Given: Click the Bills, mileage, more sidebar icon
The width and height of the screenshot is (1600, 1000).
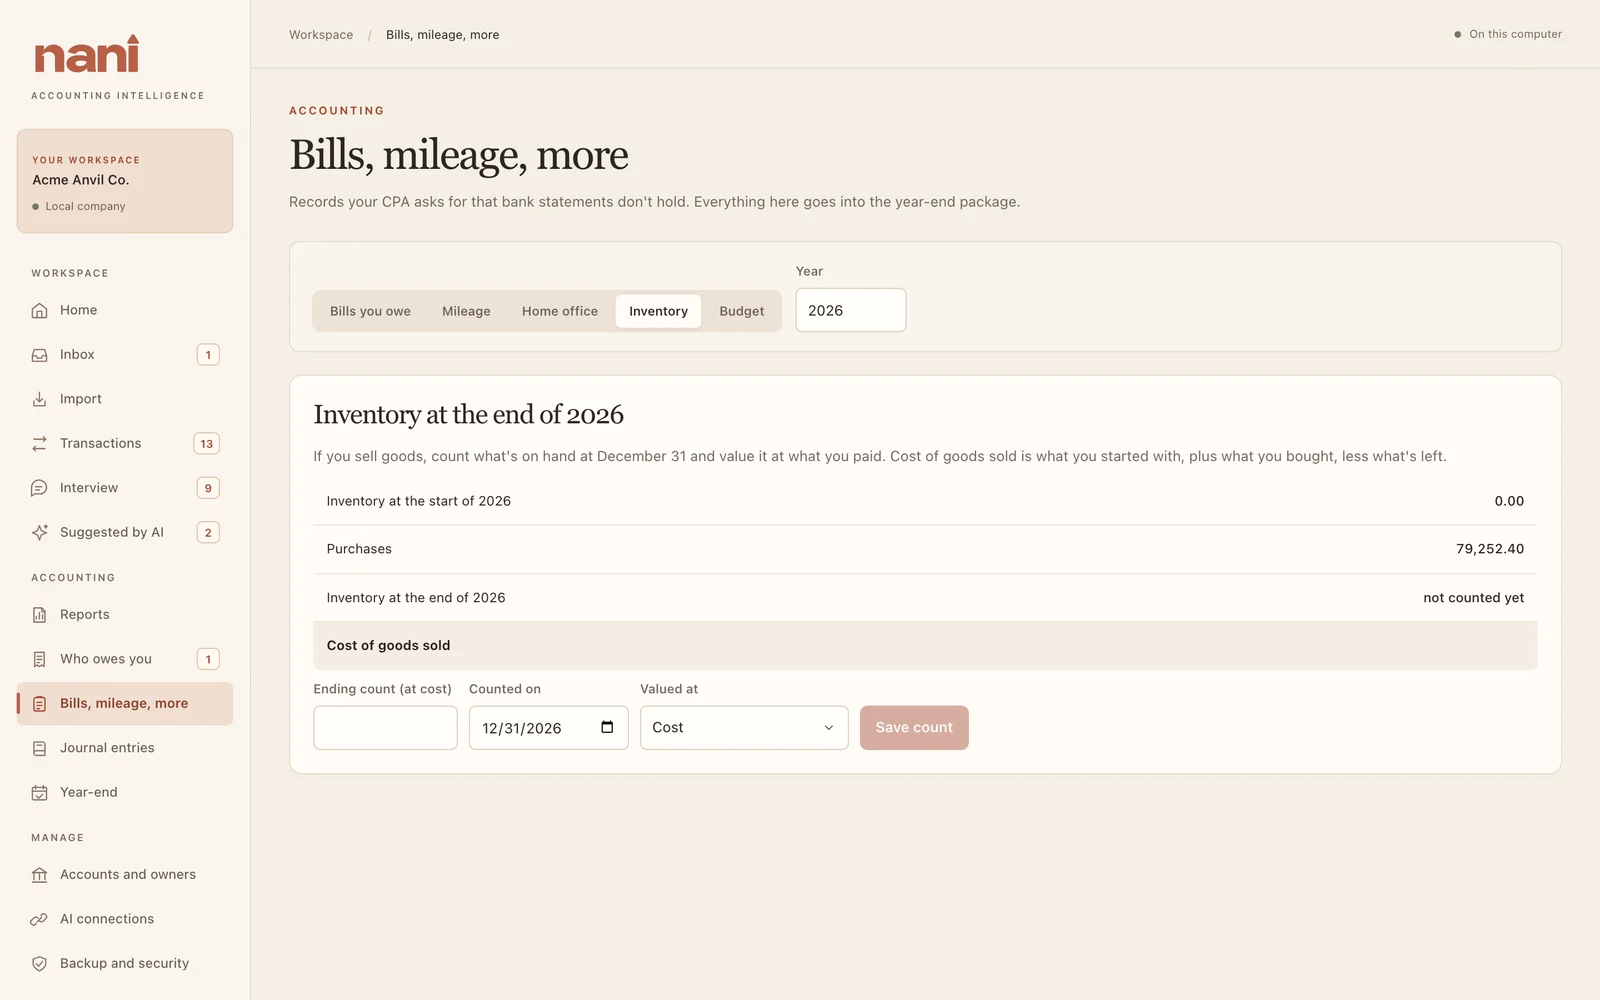Looking at the screenshot, I should pos(39,704).
